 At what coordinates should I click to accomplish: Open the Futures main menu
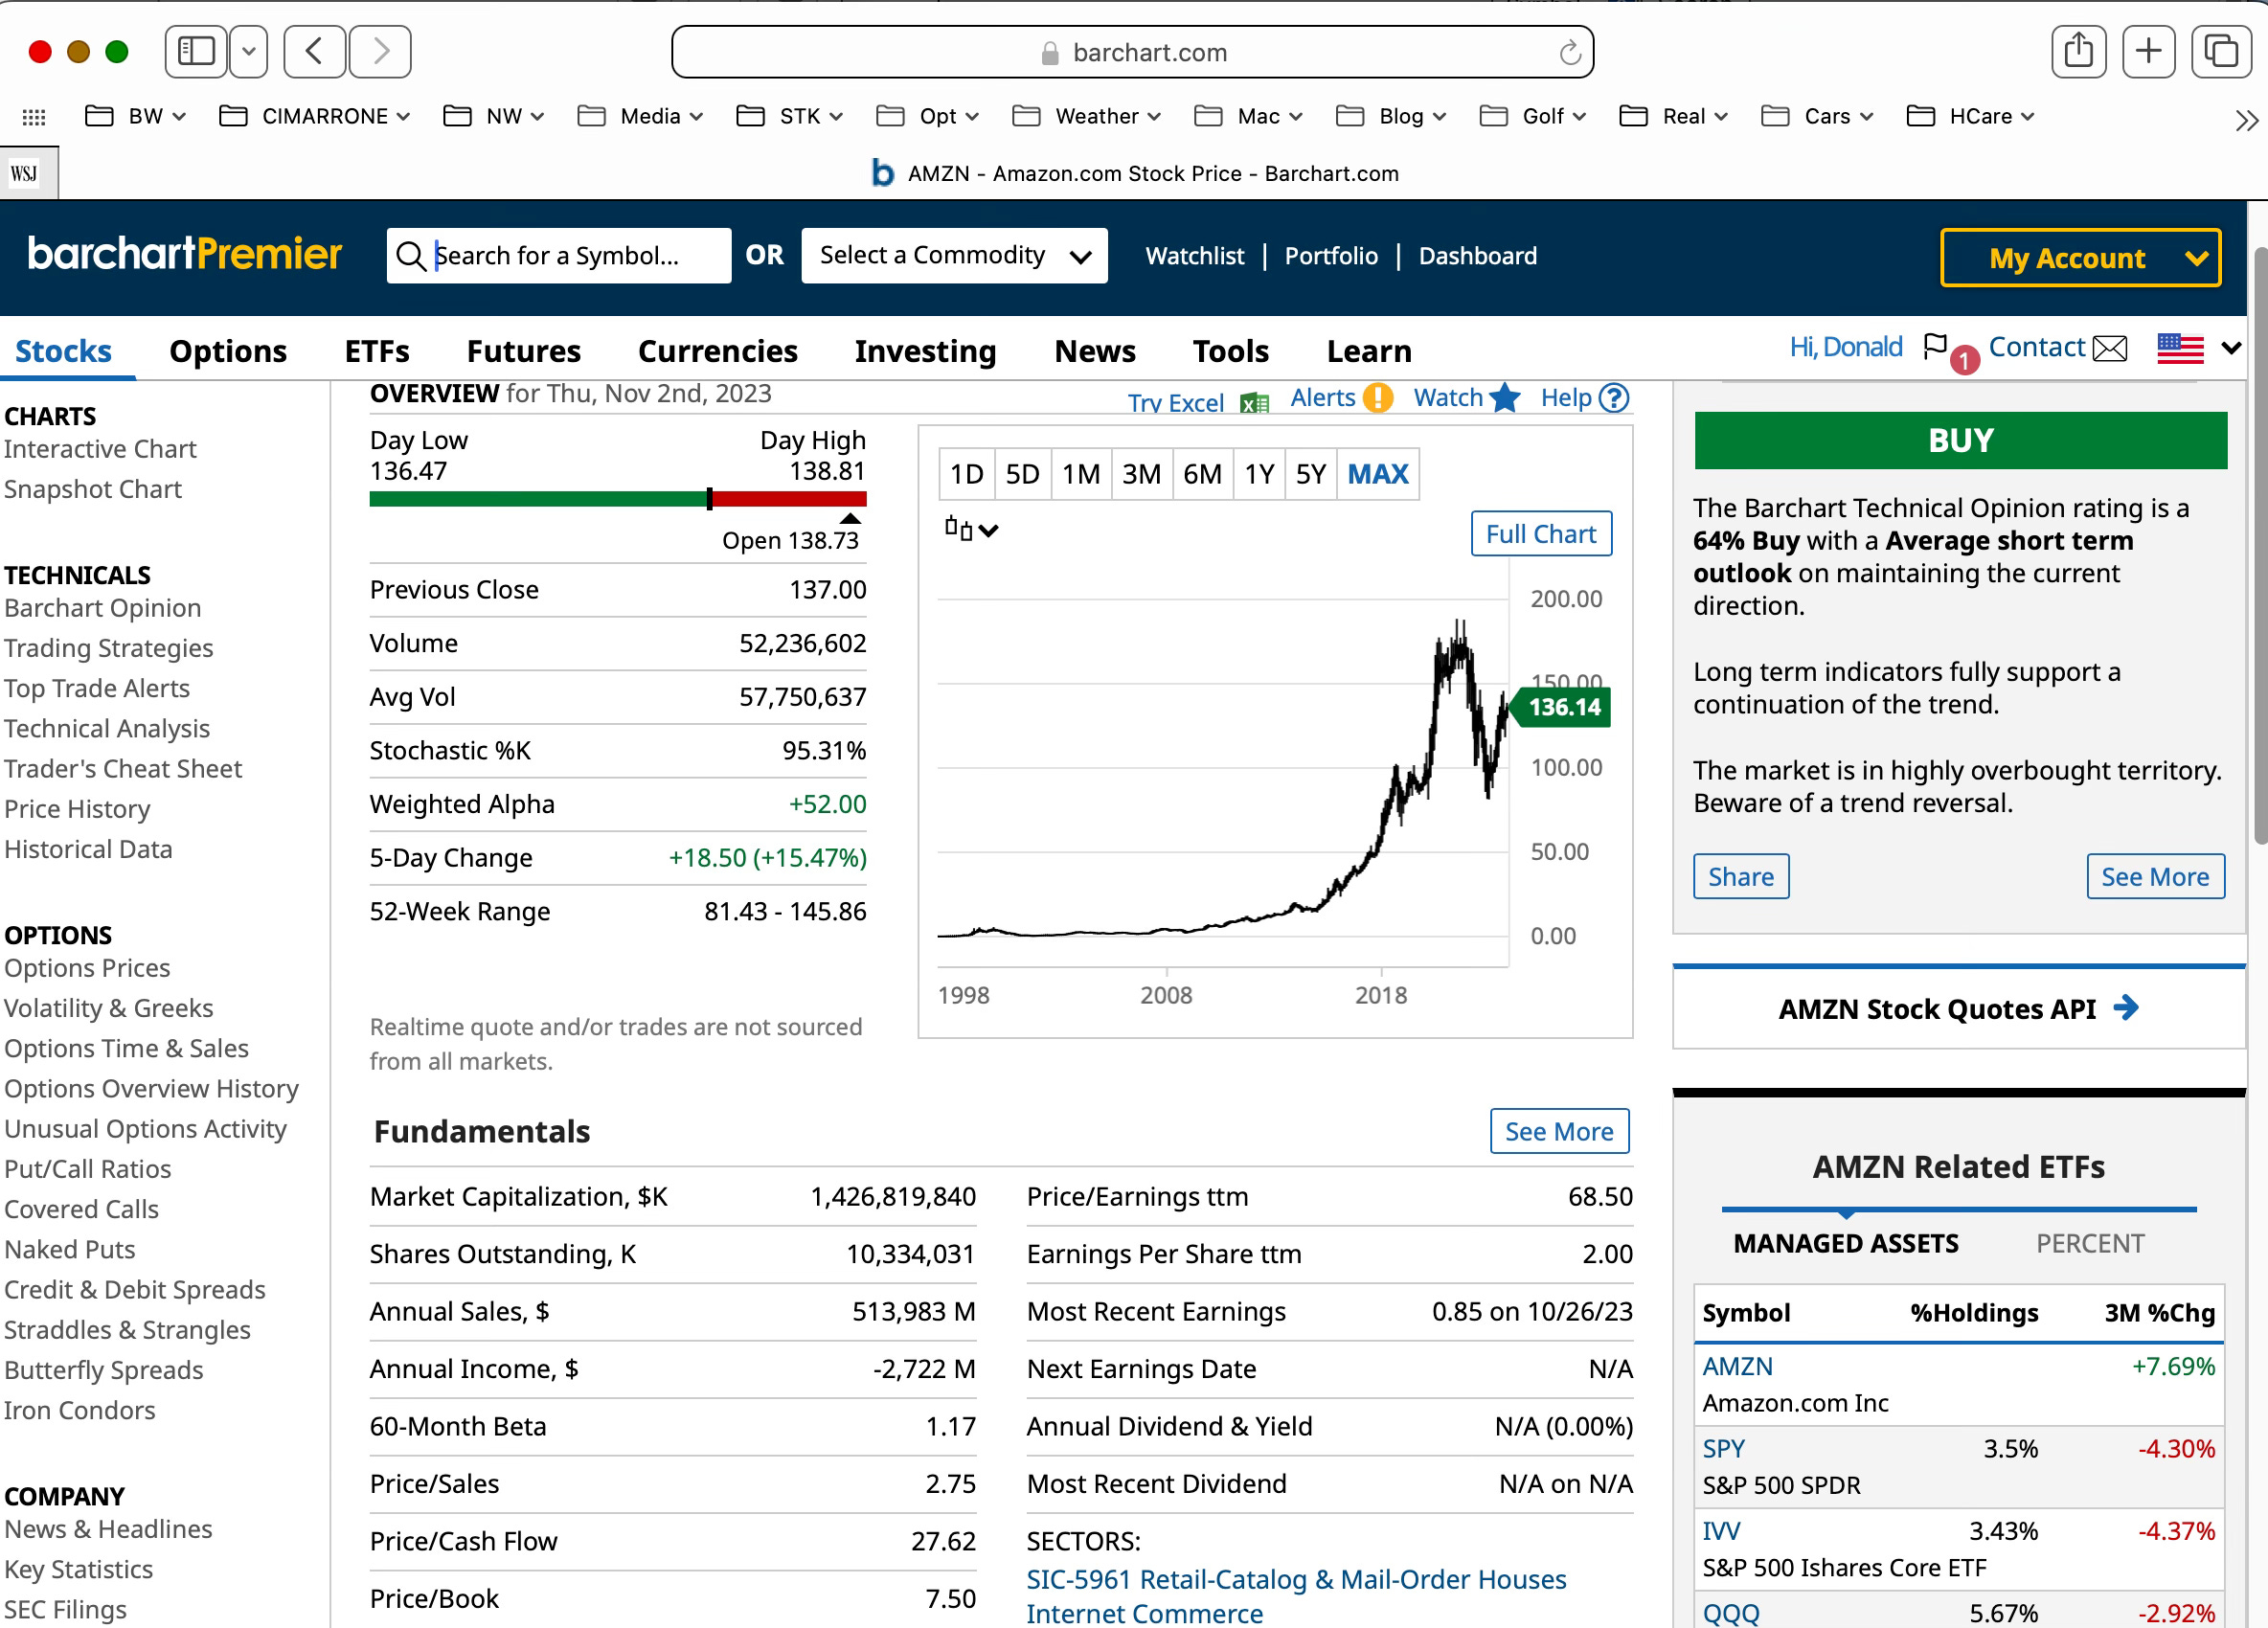click(523, 351)
